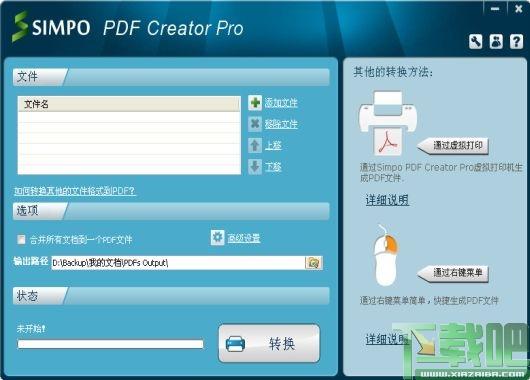Open 详细说明 under virtual printing
The width and height of the screenshot is (530, 380).
387,200
